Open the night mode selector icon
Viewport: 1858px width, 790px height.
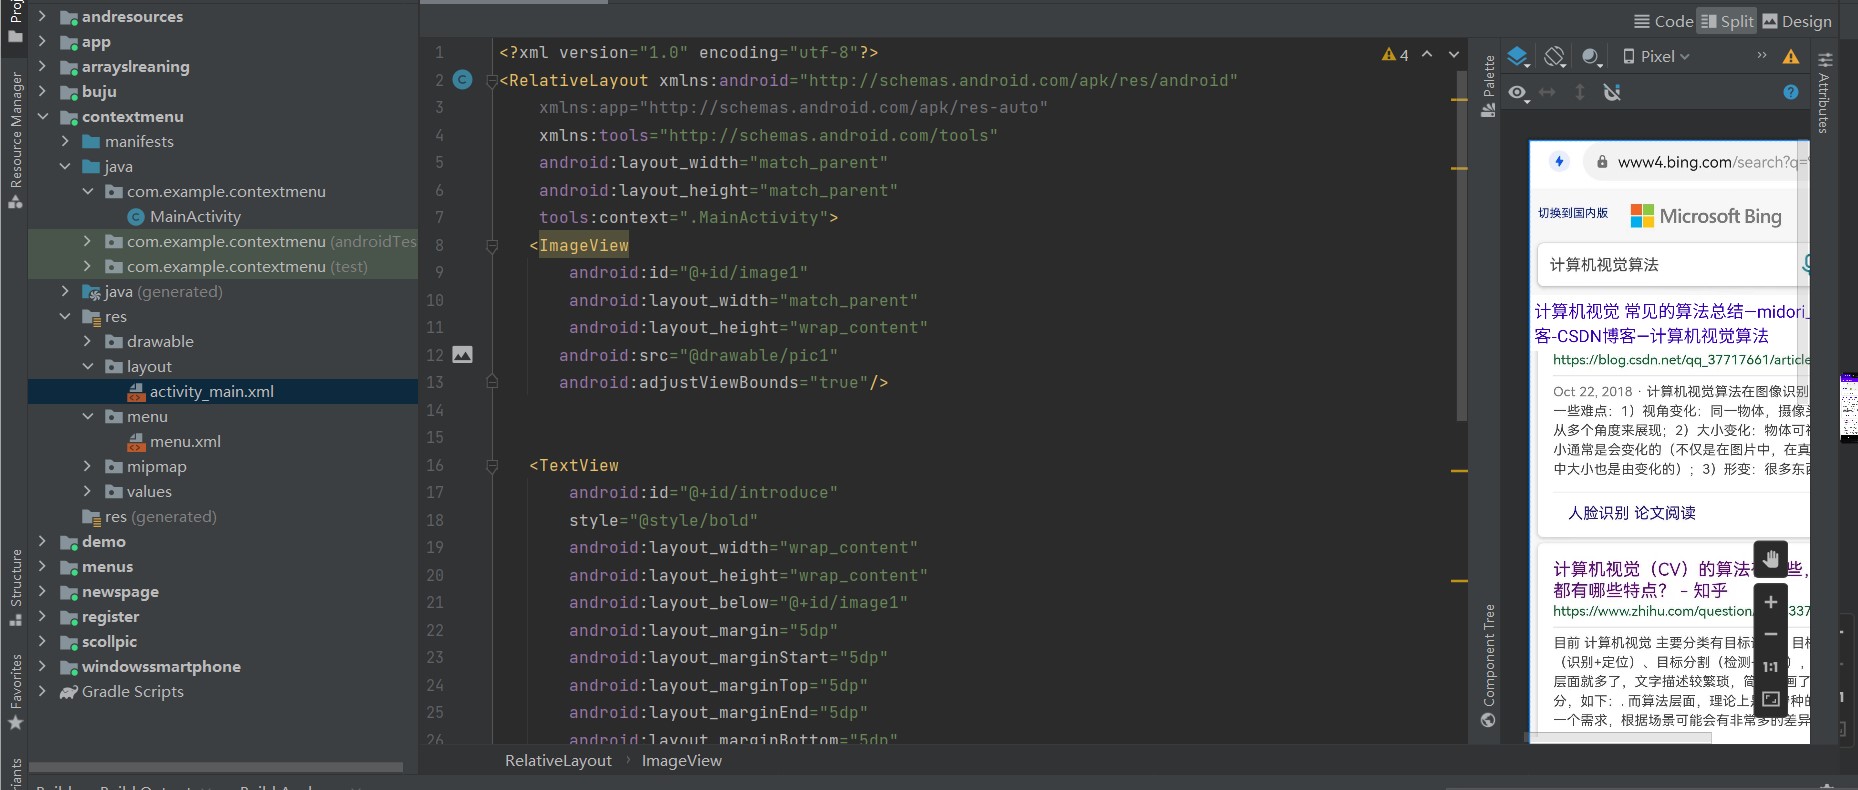point(1591,57)
